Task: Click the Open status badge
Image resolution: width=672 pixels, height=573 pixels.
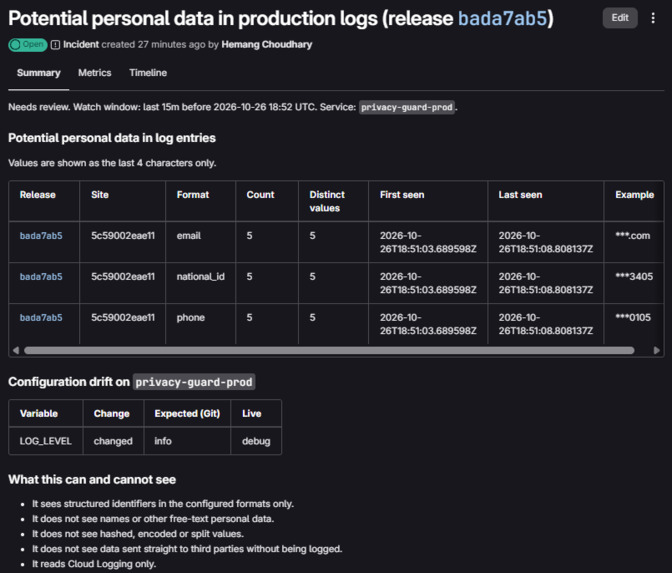Action: (28, 45)
